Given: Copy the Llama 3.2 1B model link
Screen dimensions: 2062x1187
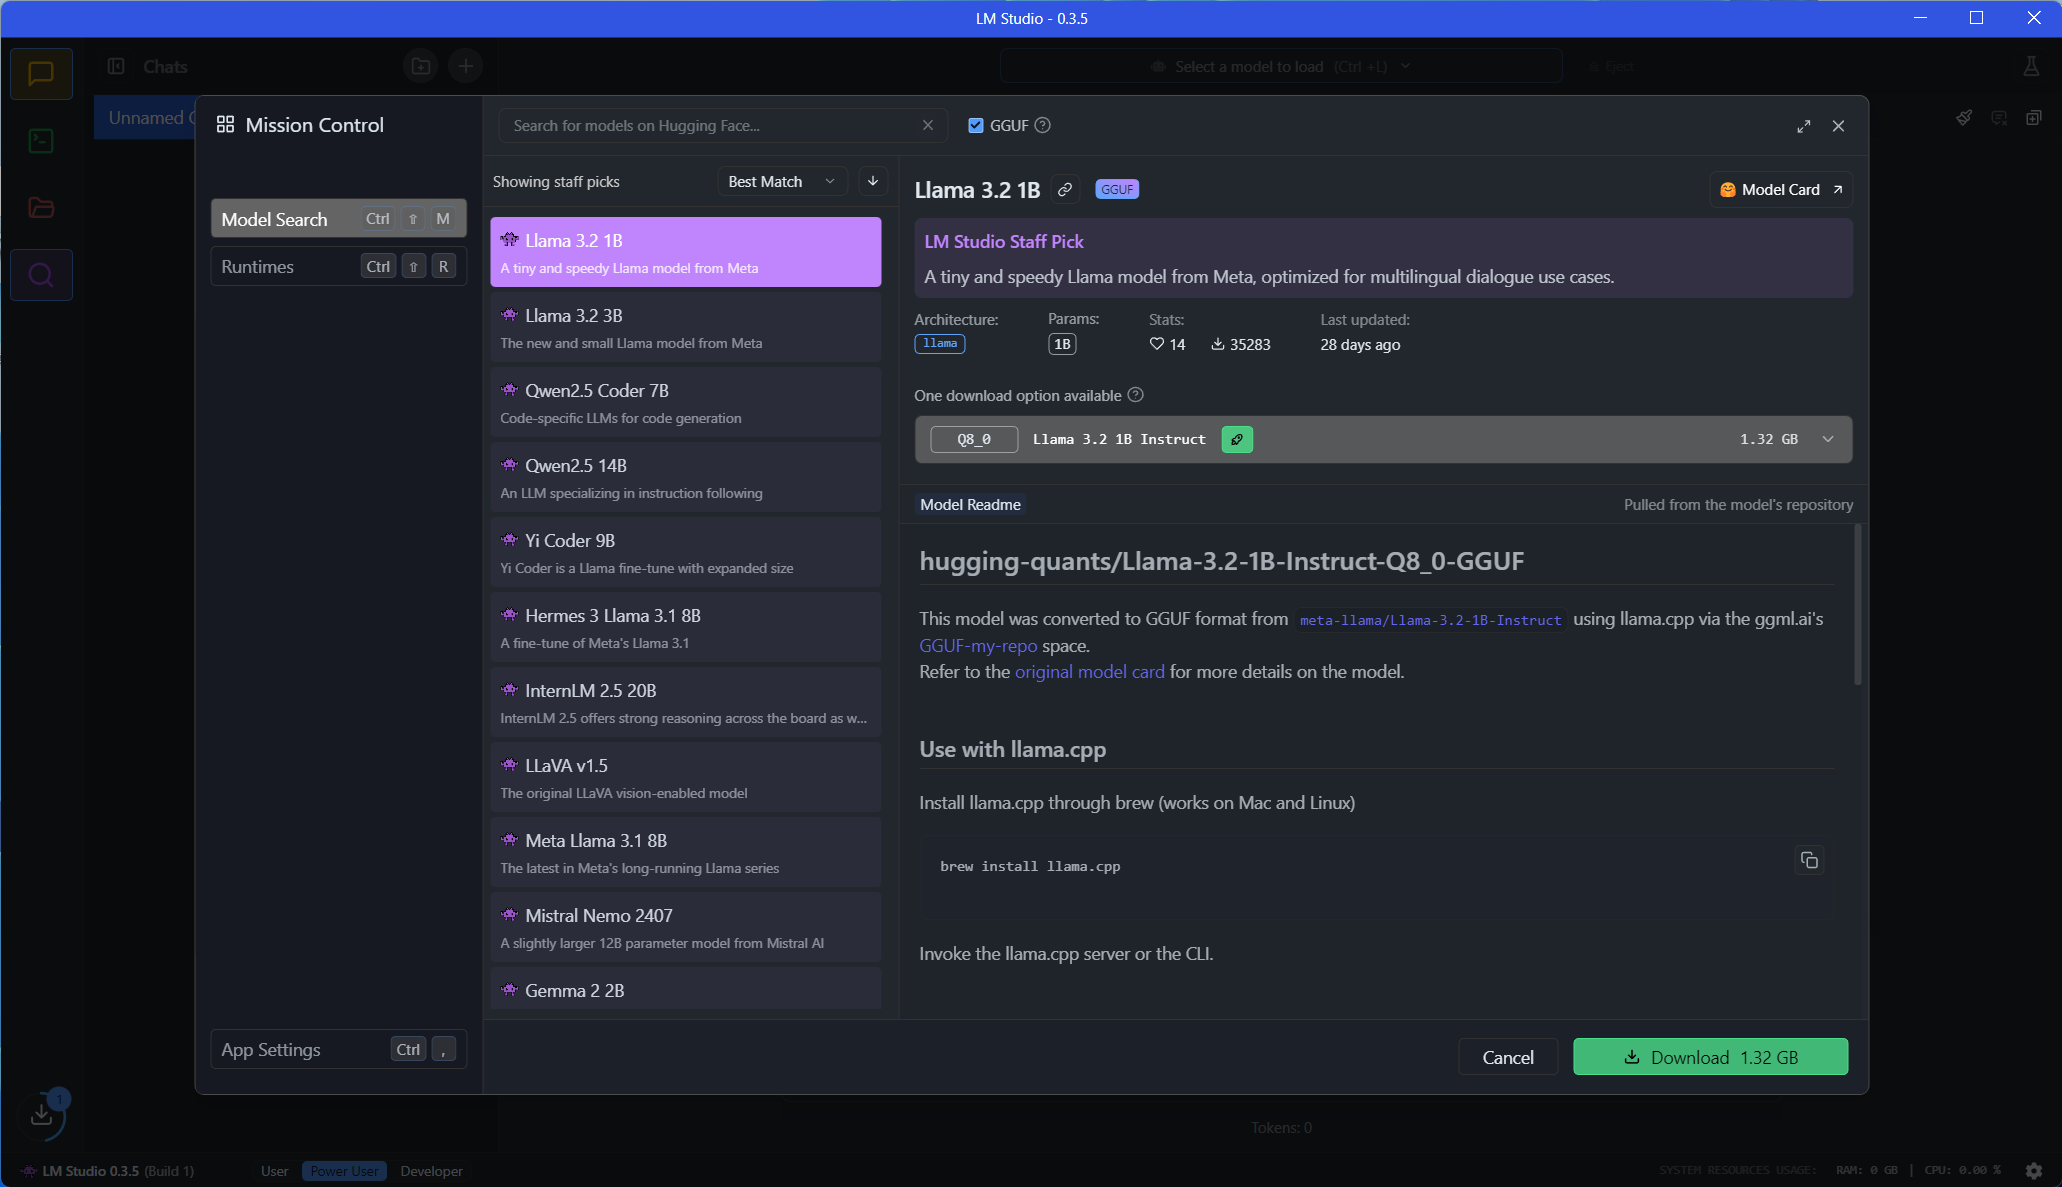Looking at the screenshot, I should click(x=1065, y=190).
